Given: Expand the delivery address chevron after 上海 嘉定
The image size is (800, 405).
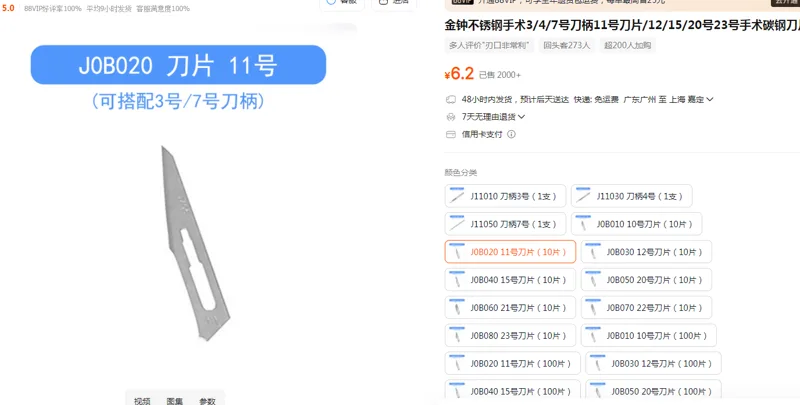Looking at the screenshot, I should (x=710, y=99).
